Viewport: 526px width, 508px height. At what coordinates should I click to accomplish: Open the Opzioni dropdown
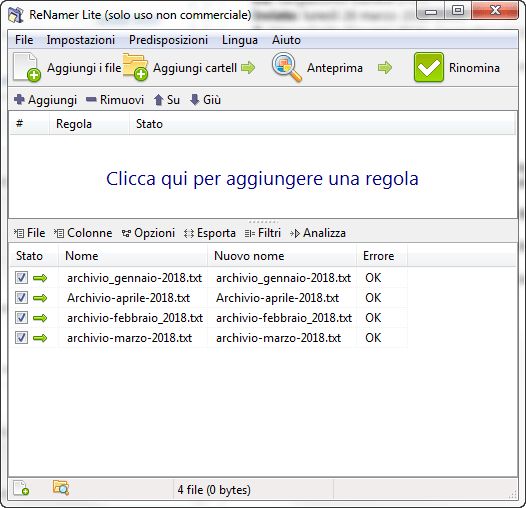pos(148,233)
